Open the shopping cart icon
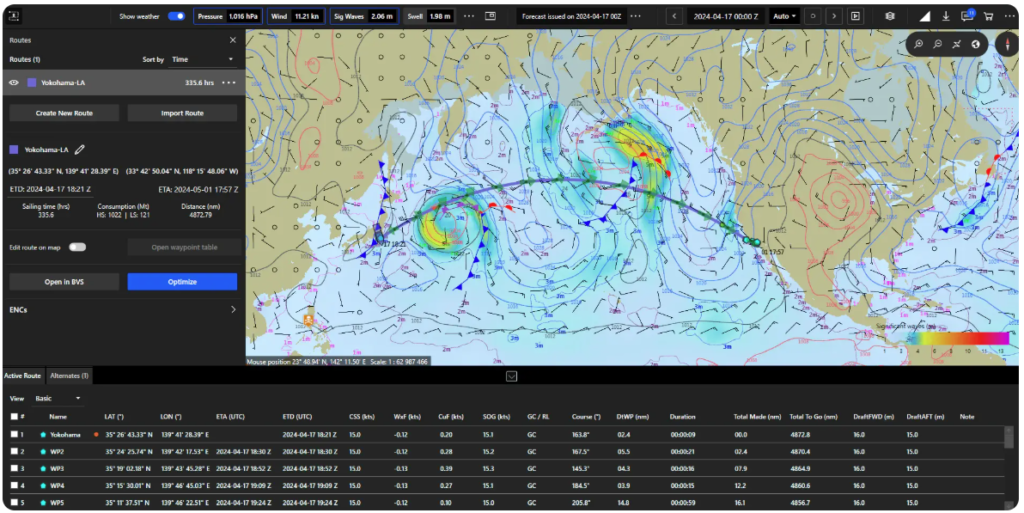Viewport: 1024px width, 513px height. click(988, 16)
